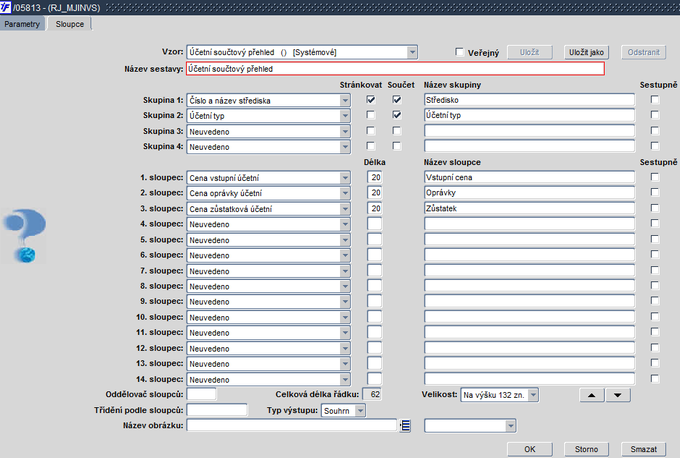Click the application icon in the title bar
Viewport: 680px width, 458px height.
(x=6, y=7)
